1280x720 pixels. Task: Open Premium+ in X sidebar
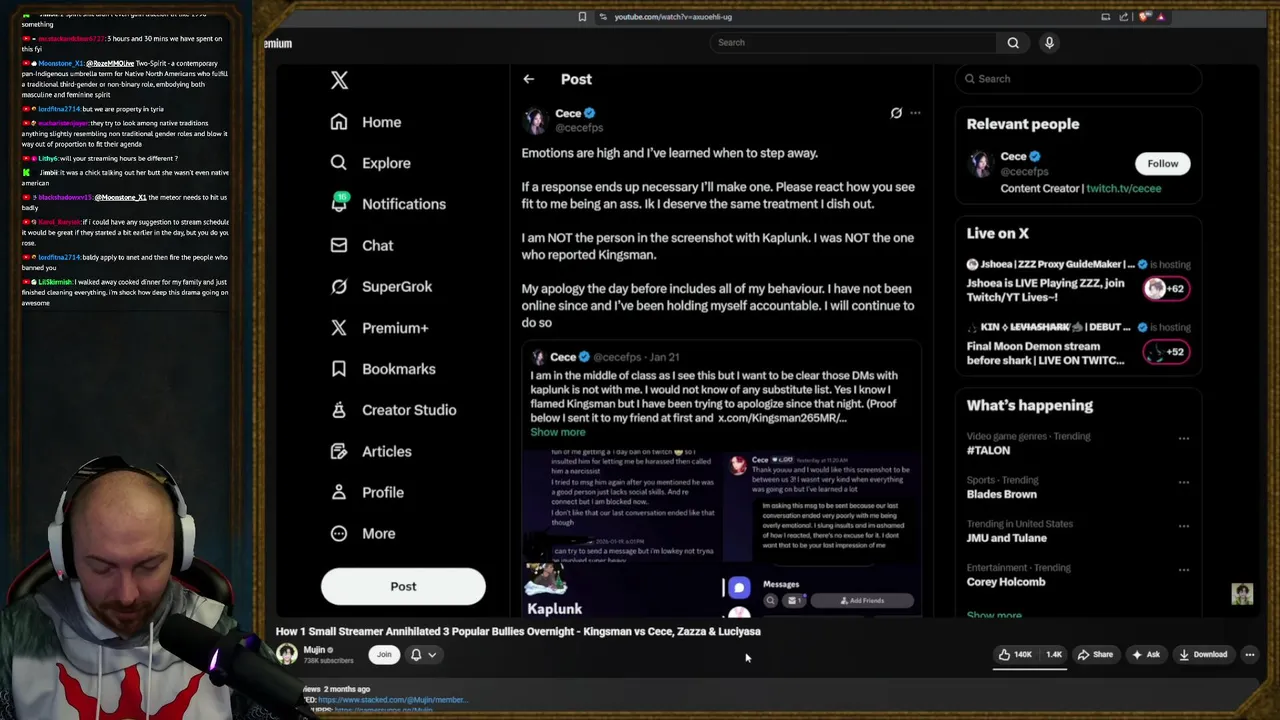pos(379,328)
